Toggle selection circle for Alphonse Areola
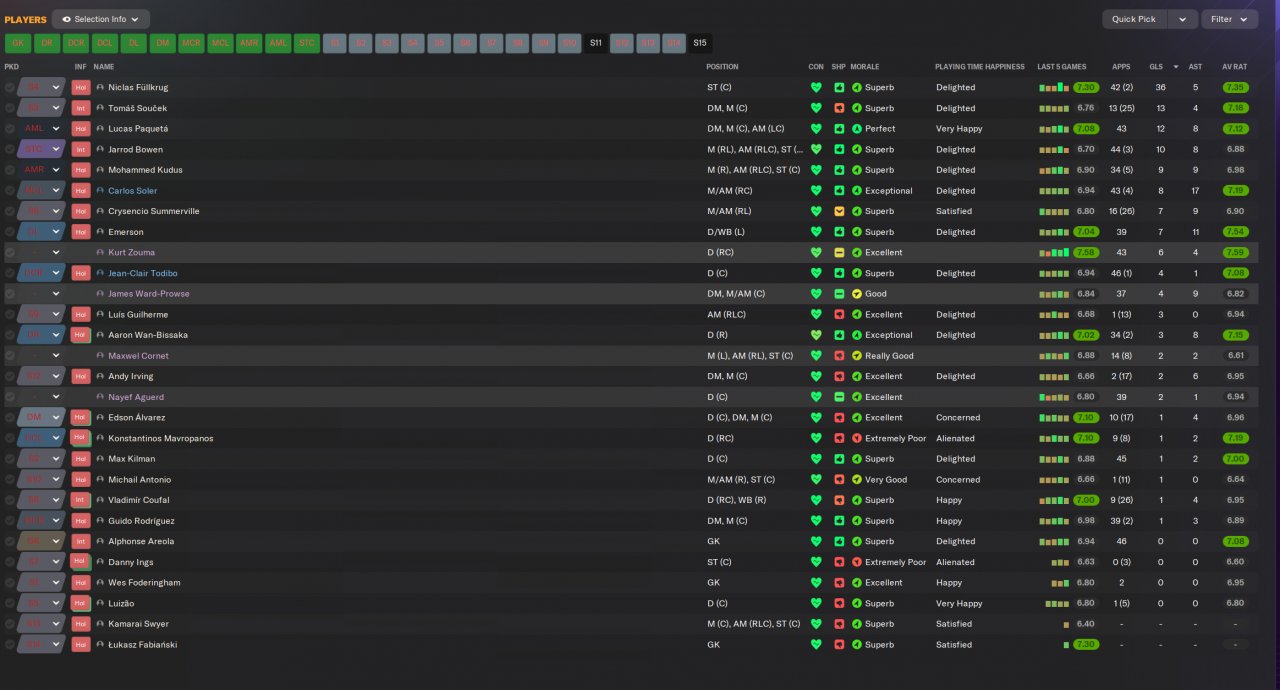This screenshot has height=690, width=1280. [10, 541]
